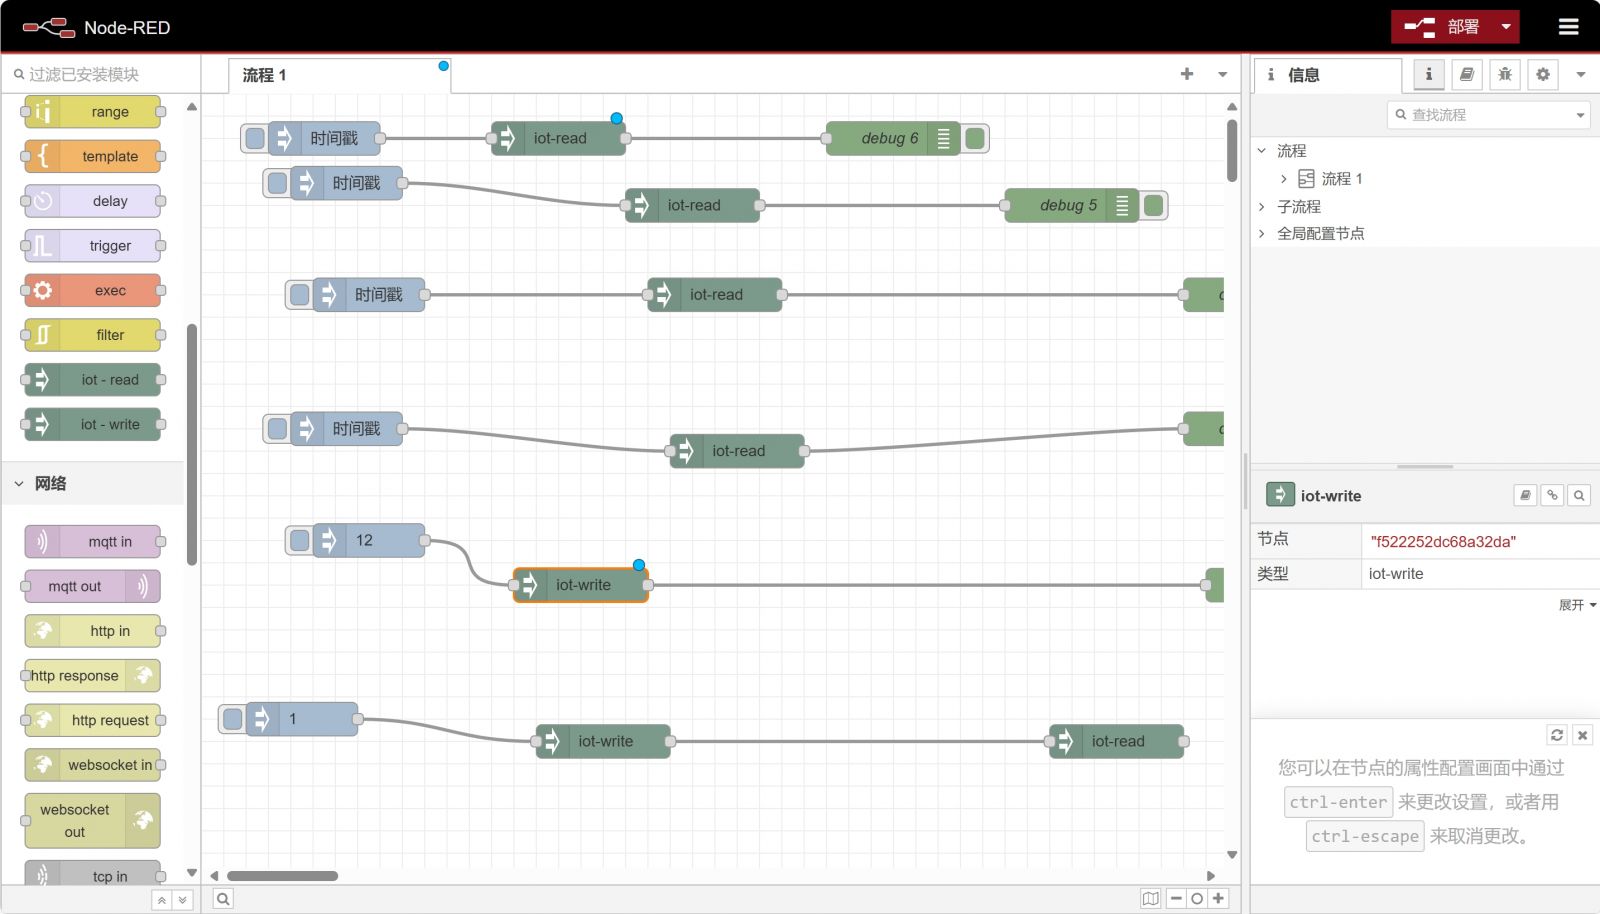Screen dimensions: 1600x914
Task: Expand the 全局配置节点 tree section
Action: pyautogui.click(x=1262, y=234)
